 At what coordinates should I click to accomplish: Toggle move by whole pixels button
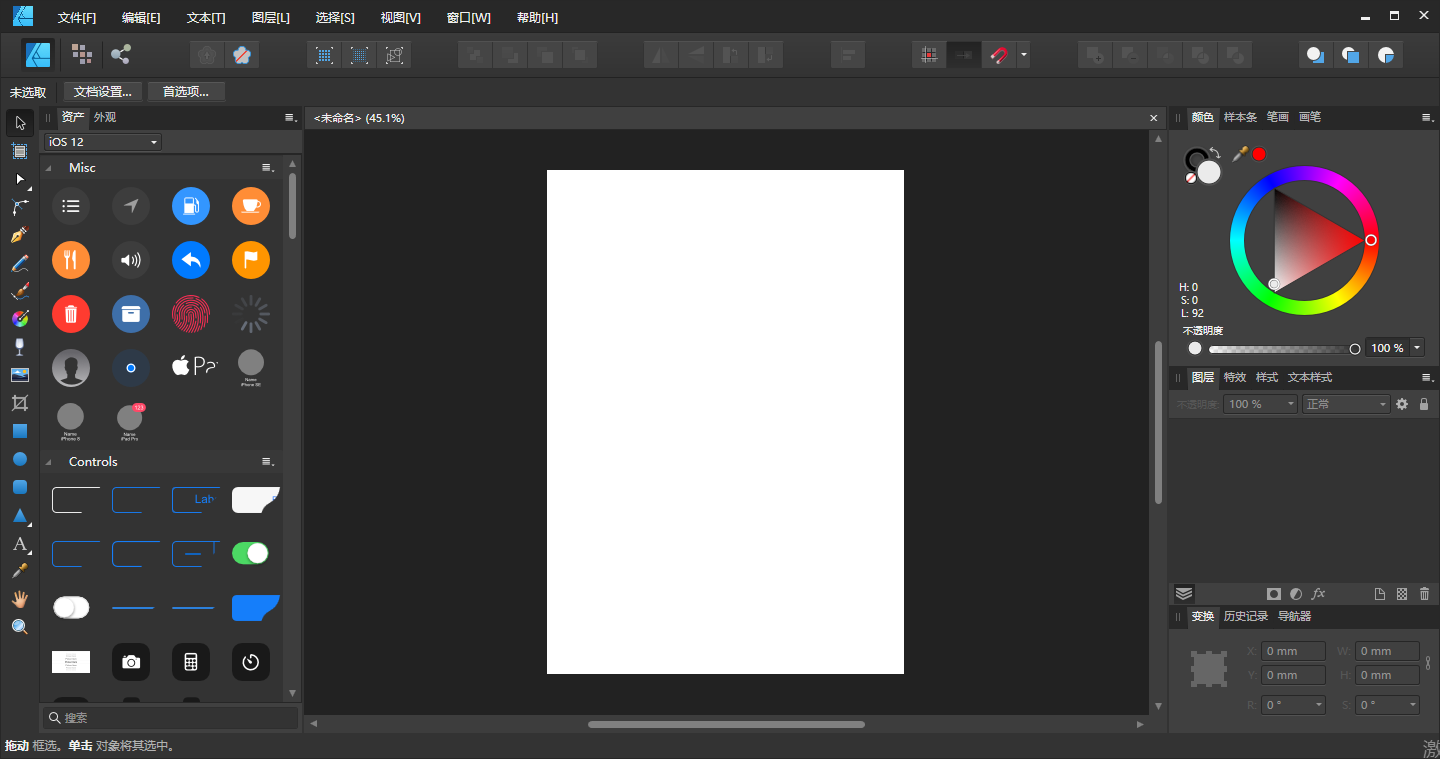(964, 55)
